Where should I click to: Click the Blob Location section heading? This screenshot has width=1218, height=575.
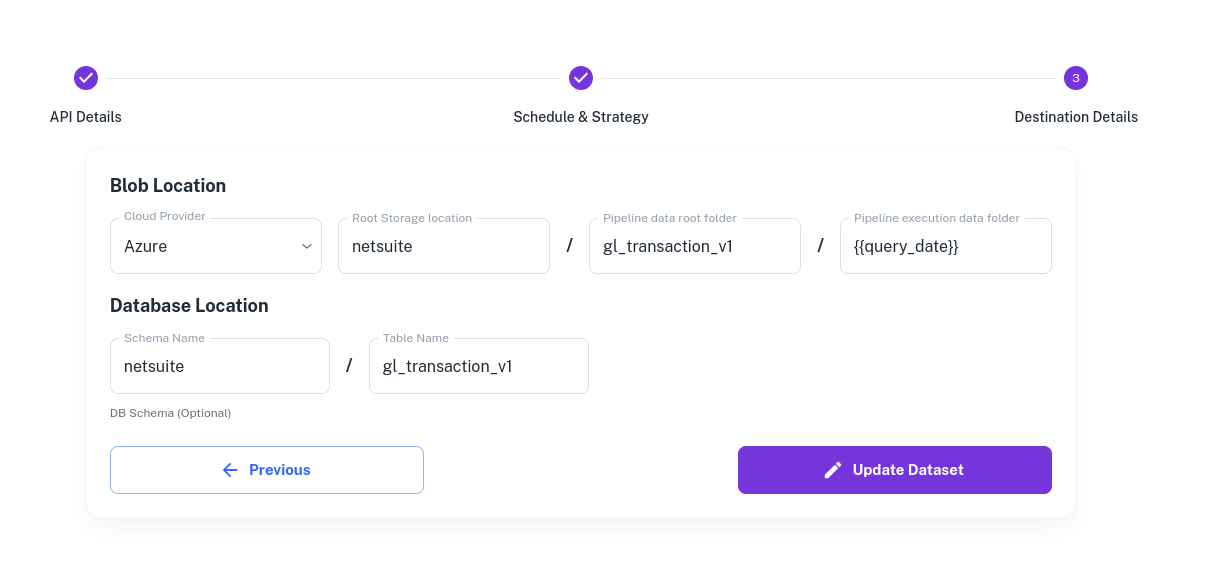click(x=168, y=186)
